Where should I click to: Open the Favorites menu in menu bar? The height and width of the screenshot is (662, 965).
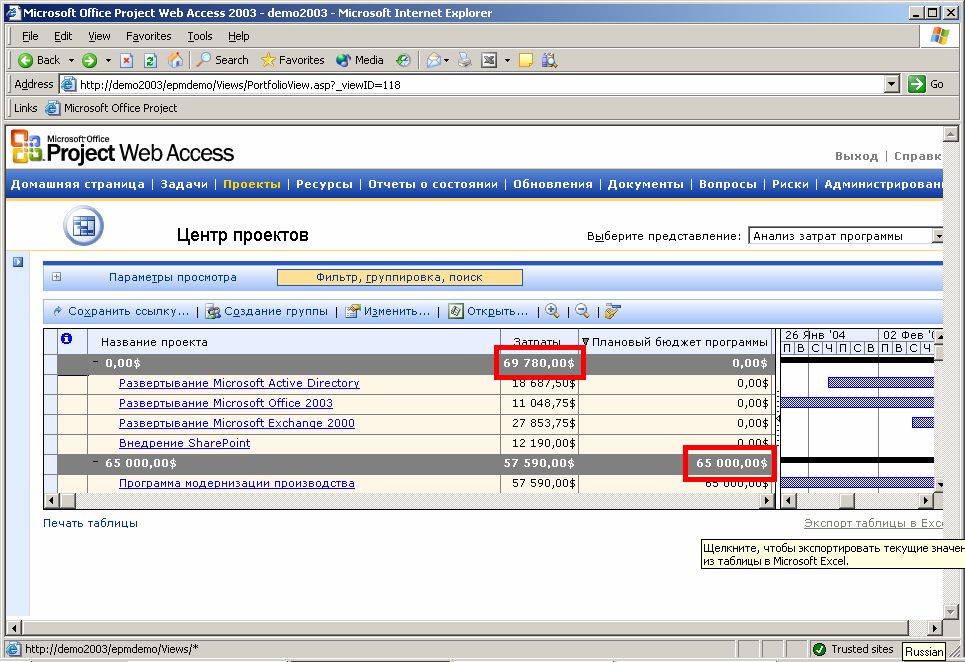pos(148,36)
